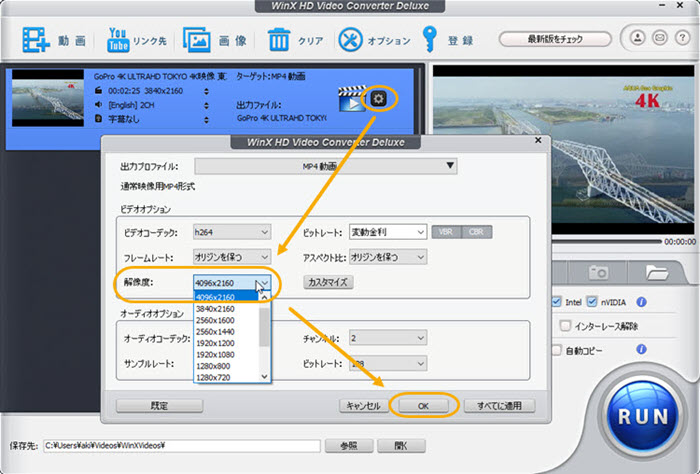
Task: Open the YouTube link (リンク先) tool
Action: point(118,40)
